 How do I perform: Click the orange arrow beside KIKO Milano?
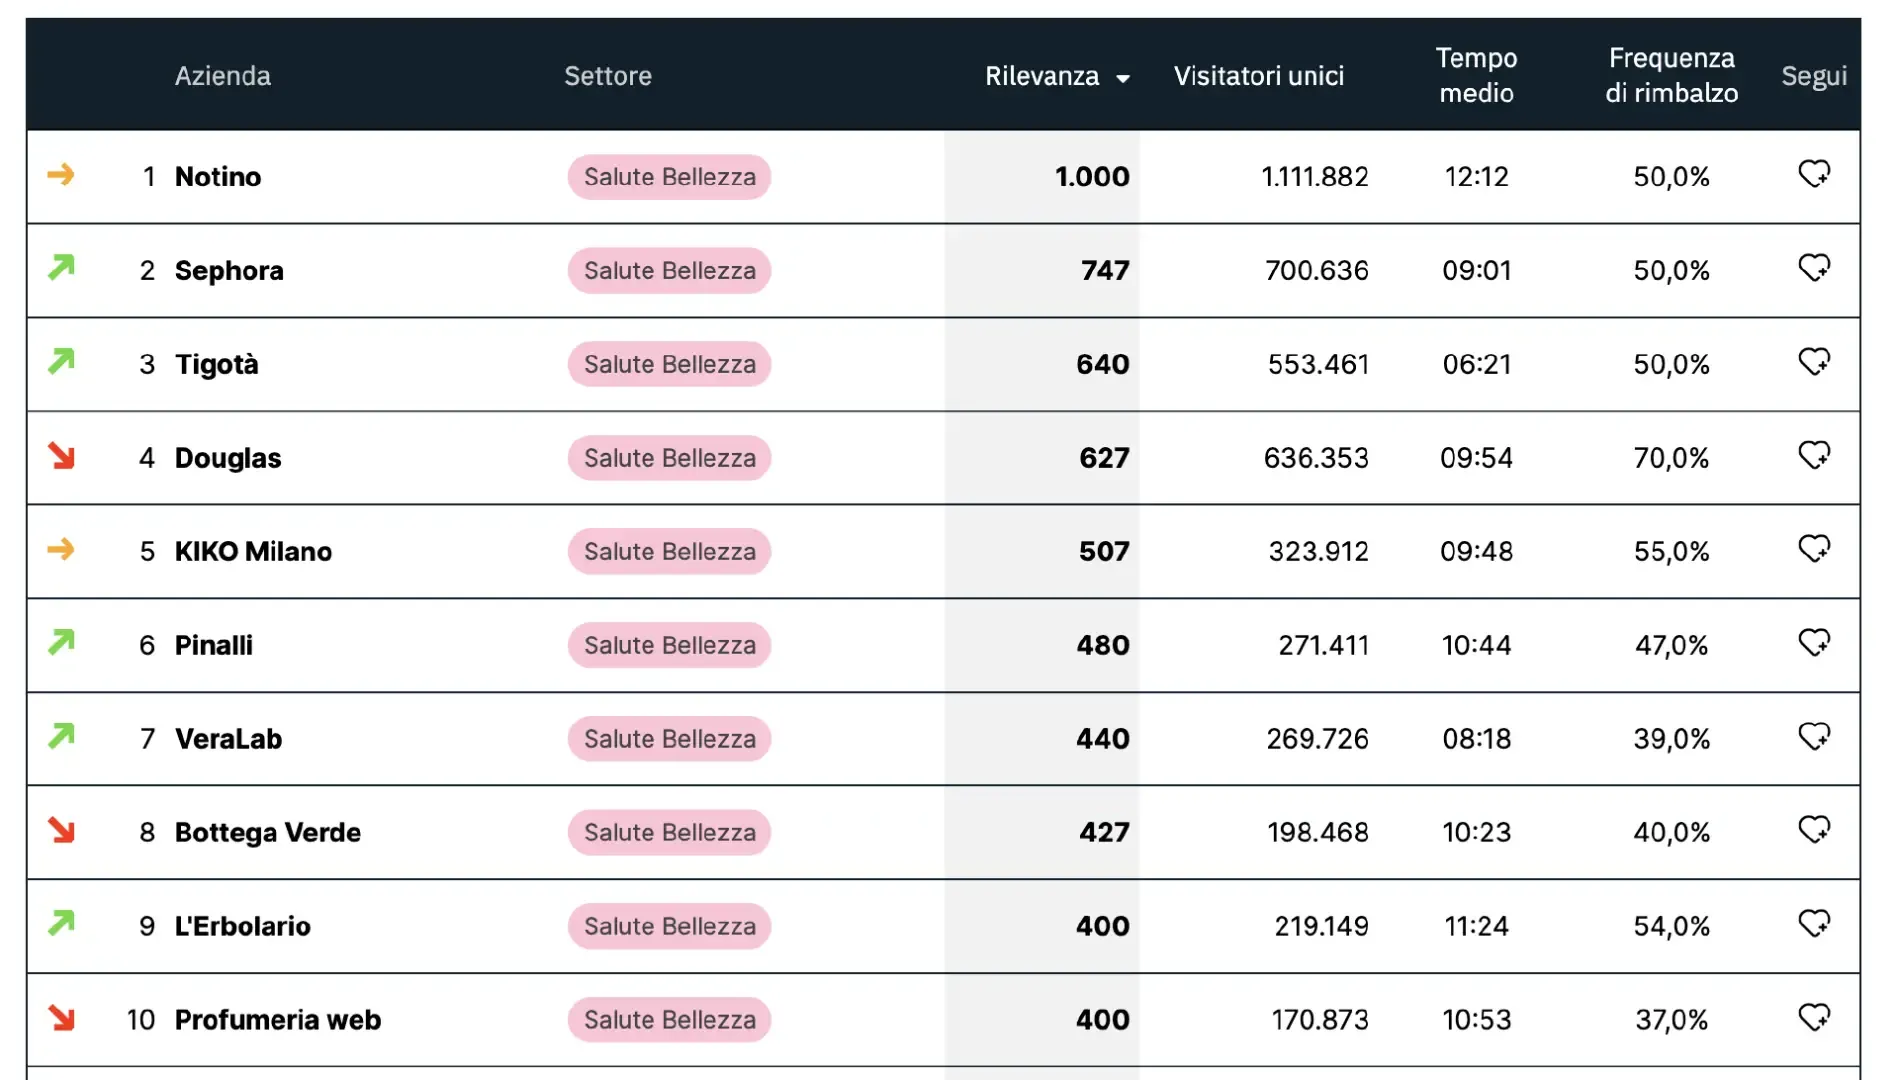click(61, 549)
